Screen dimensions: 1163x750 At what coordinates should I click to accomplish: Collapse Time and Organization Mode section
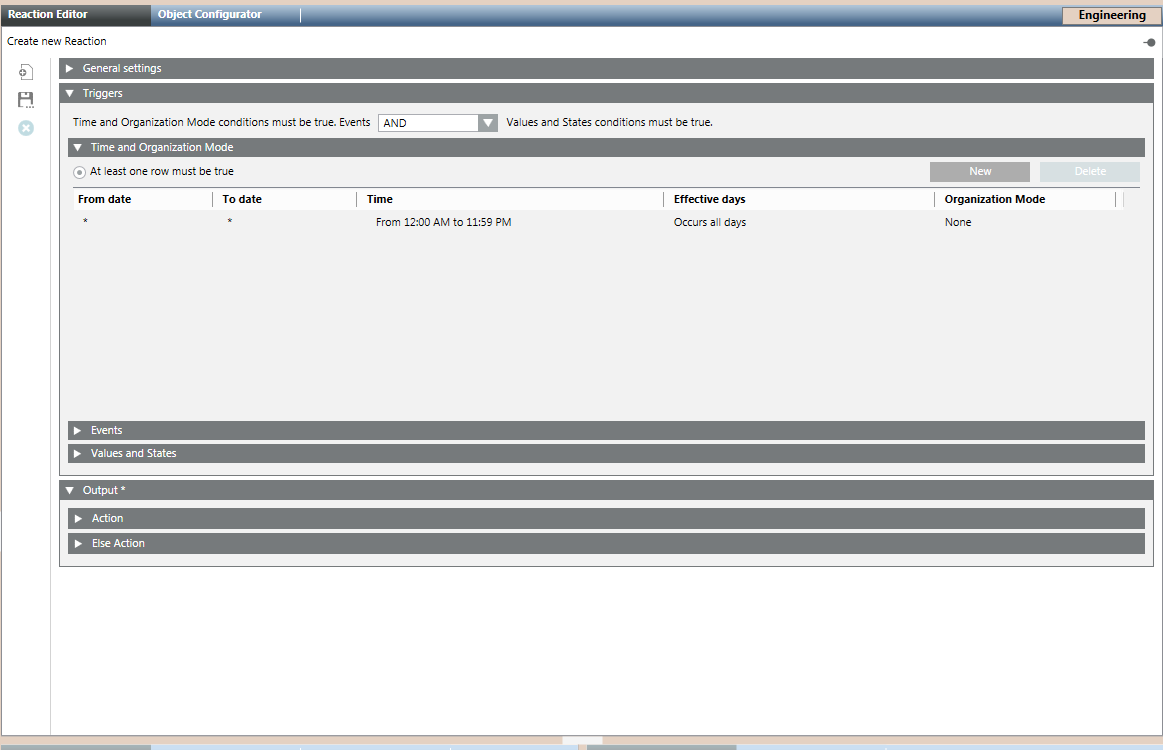click(x=77, y=147)
